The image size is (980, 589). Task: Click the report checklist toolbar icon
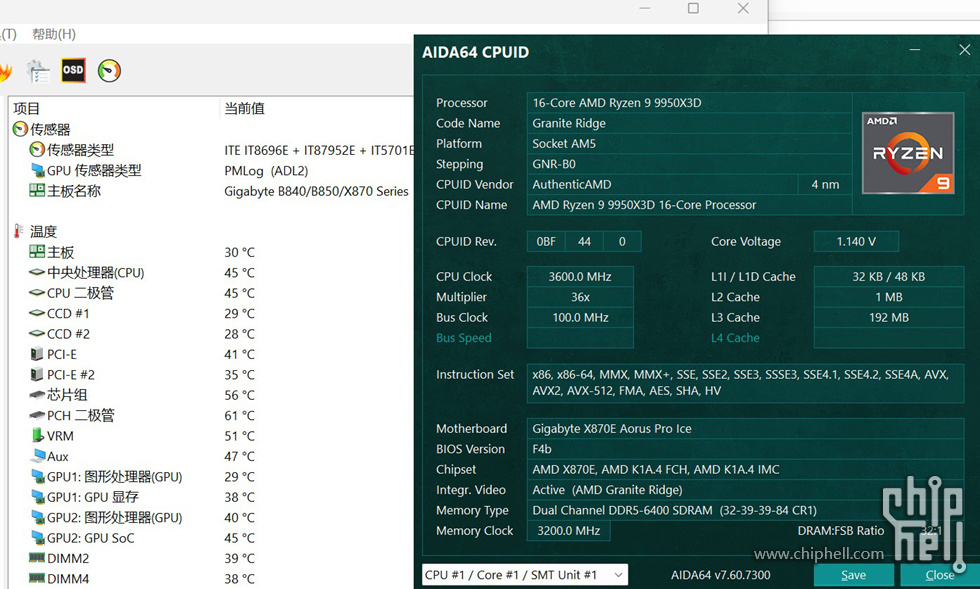coord(38,71)
